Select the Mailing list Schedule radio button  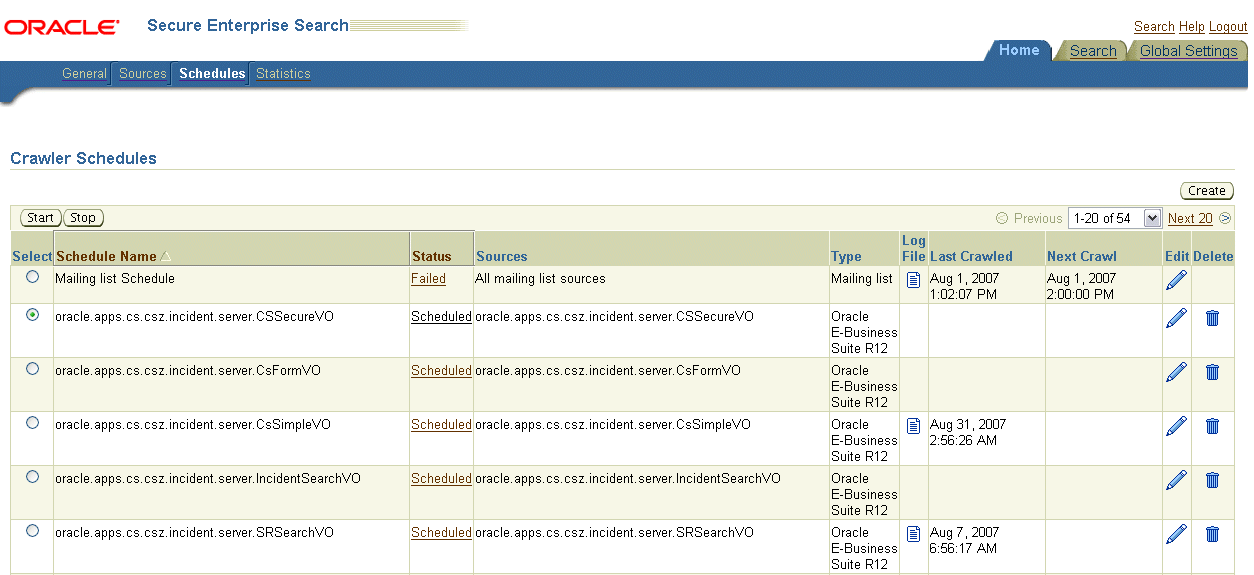33,276
